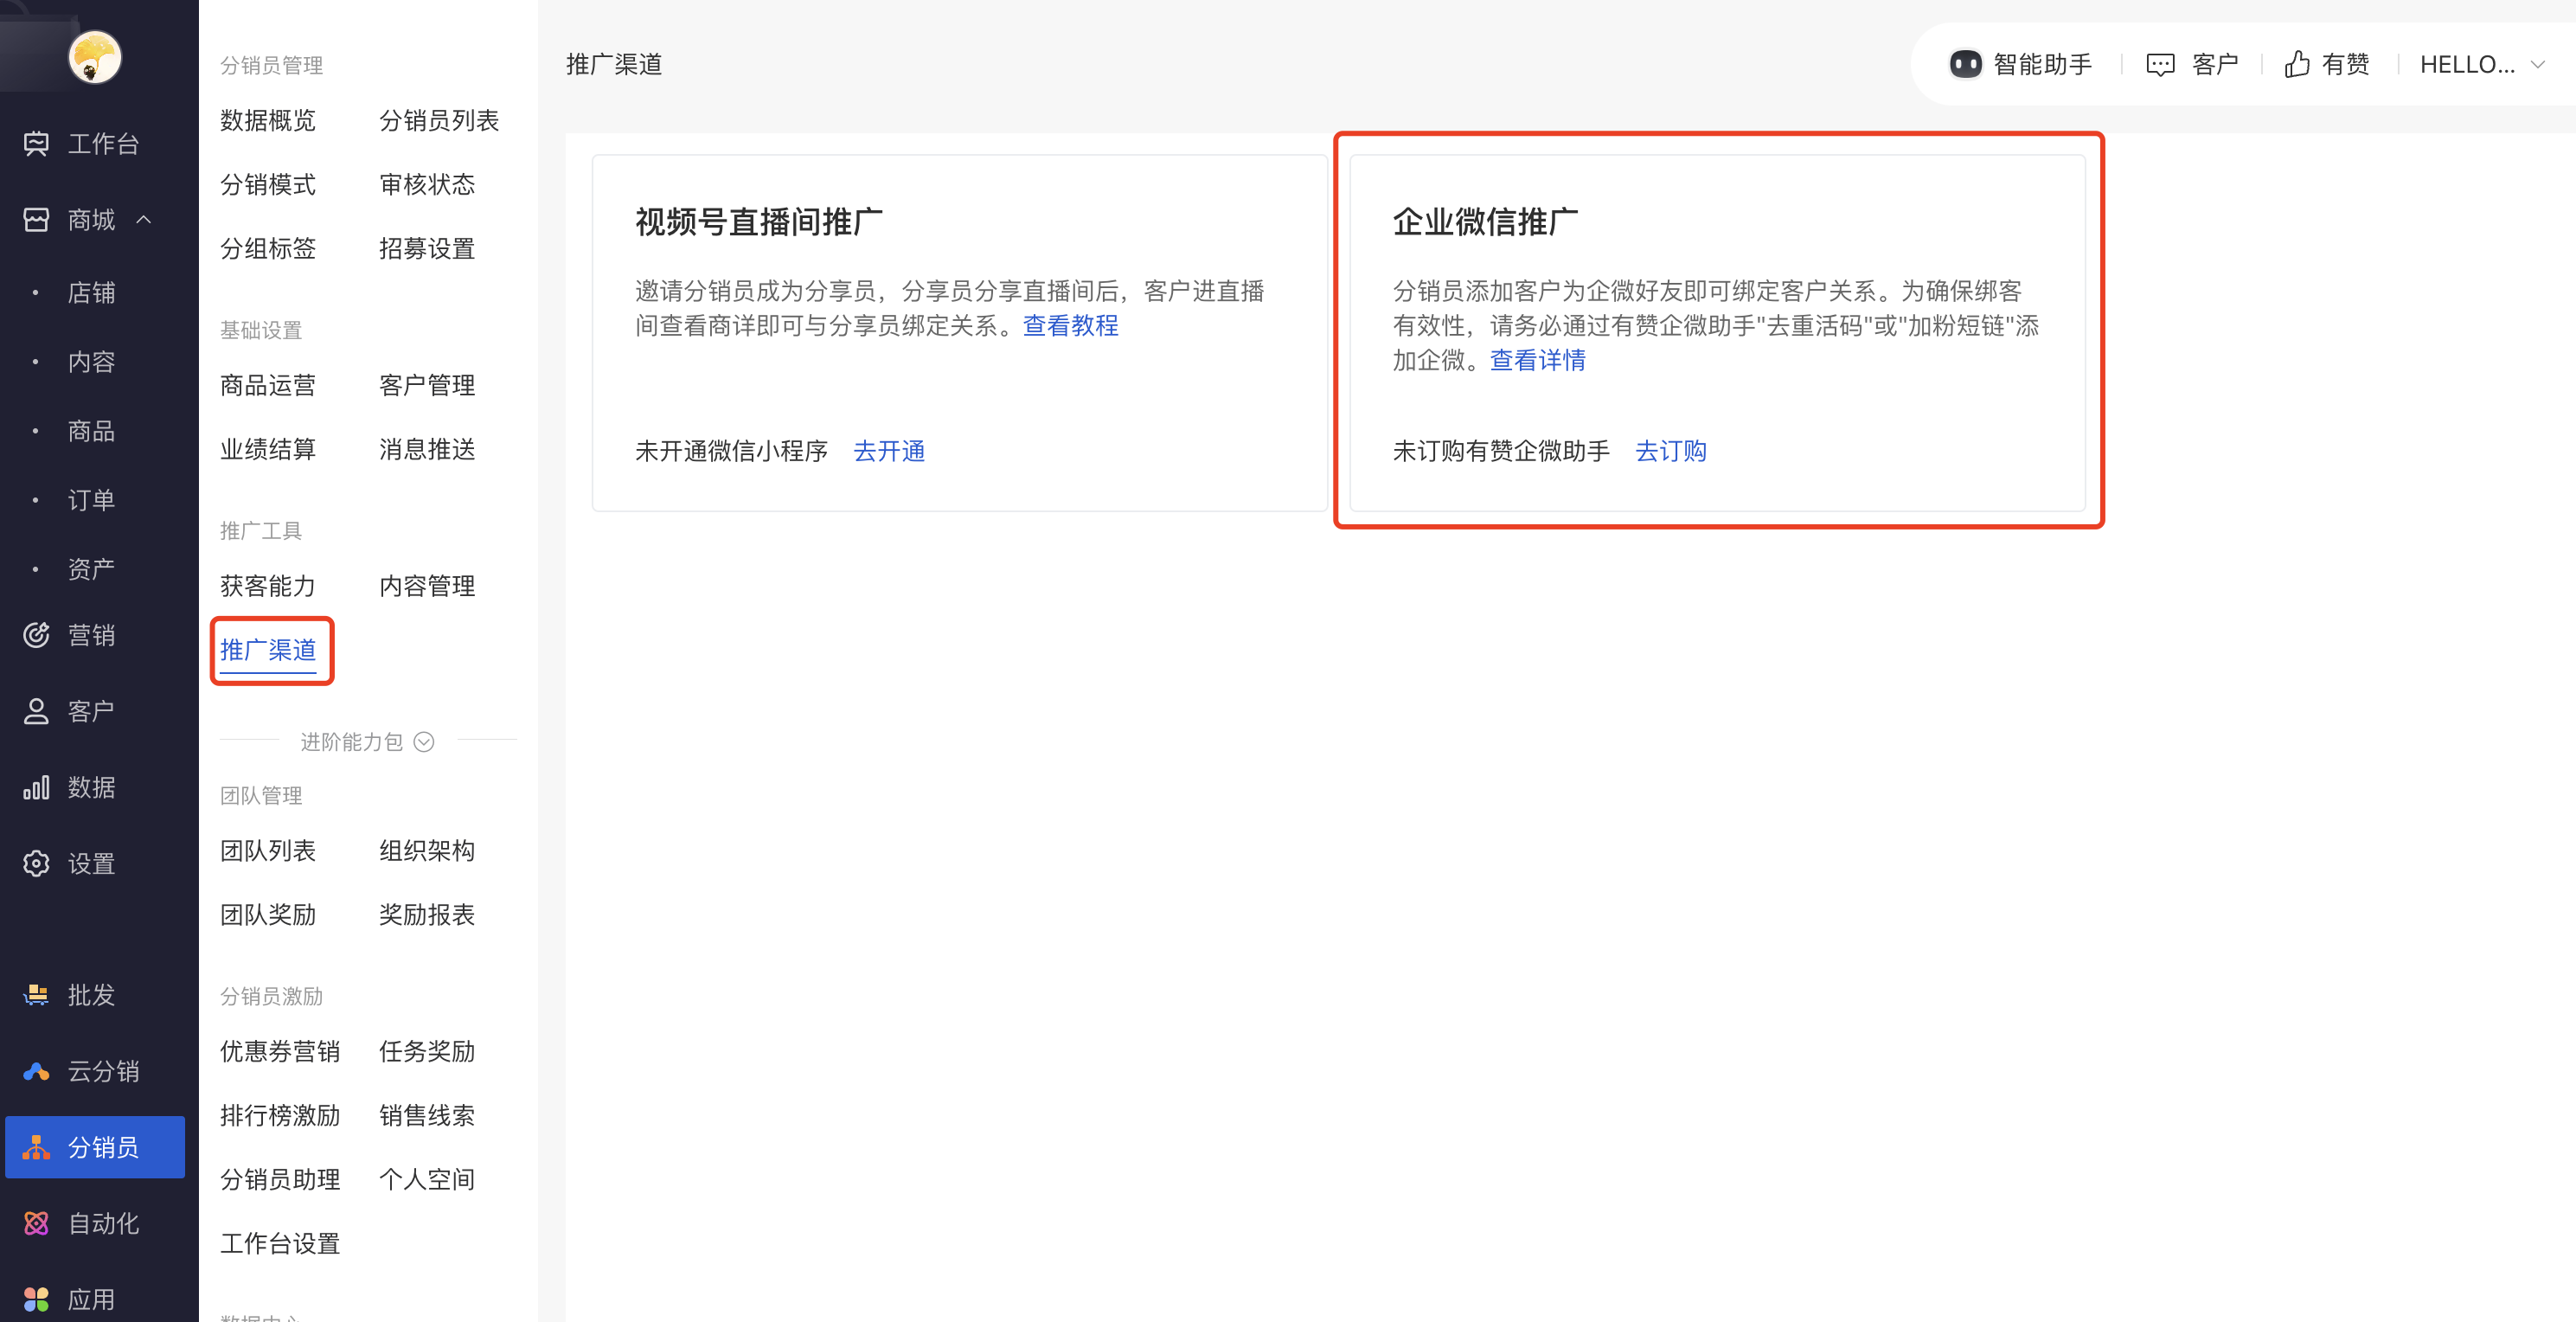This screenshot has height=1322, width=2576.
Task: Open 获客能力 menu item
Action: [268, 586]
